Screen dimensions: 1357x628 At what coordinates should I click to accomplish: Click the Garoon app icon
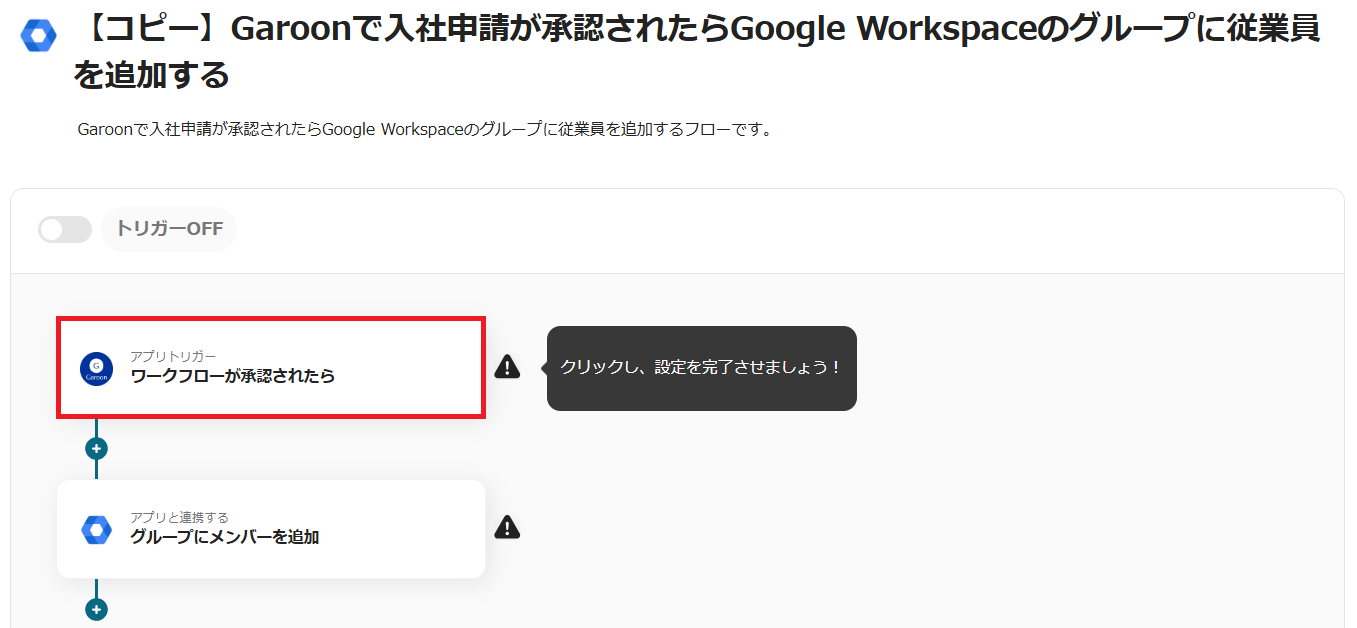tap(97, 369)
